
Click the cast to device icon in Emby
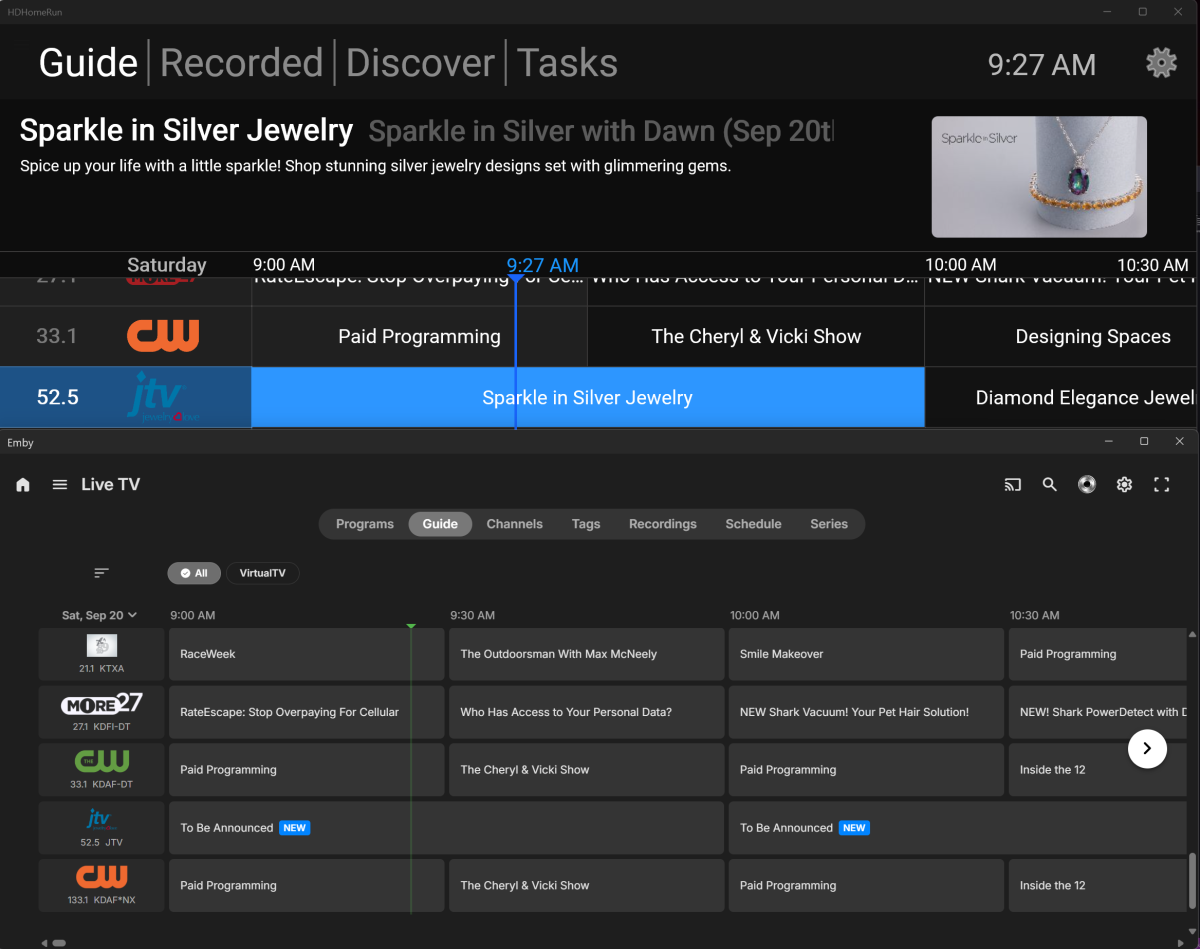point(1013,485)
